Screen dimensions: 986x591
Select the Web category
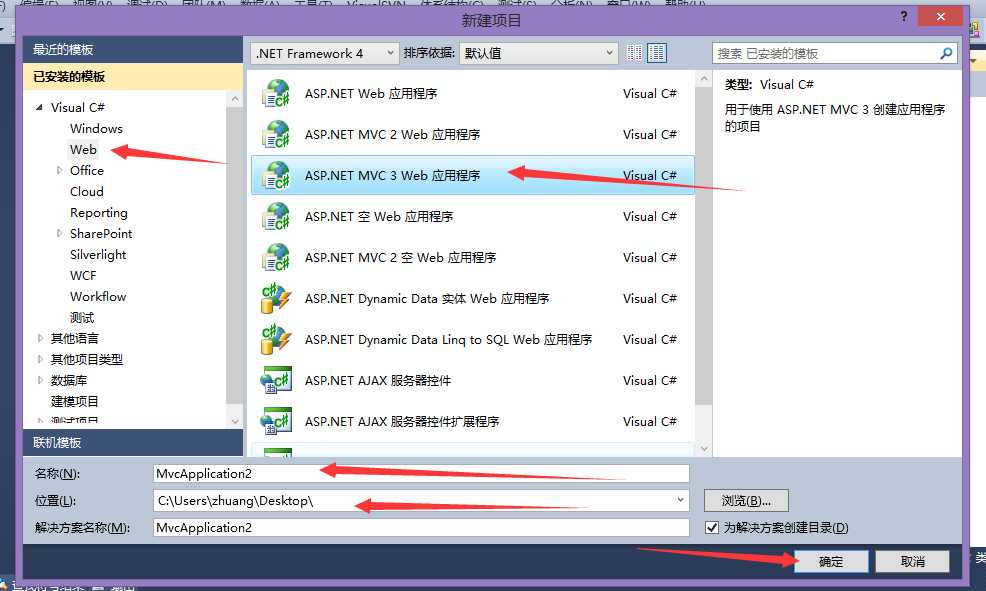(x=83, y=150)
